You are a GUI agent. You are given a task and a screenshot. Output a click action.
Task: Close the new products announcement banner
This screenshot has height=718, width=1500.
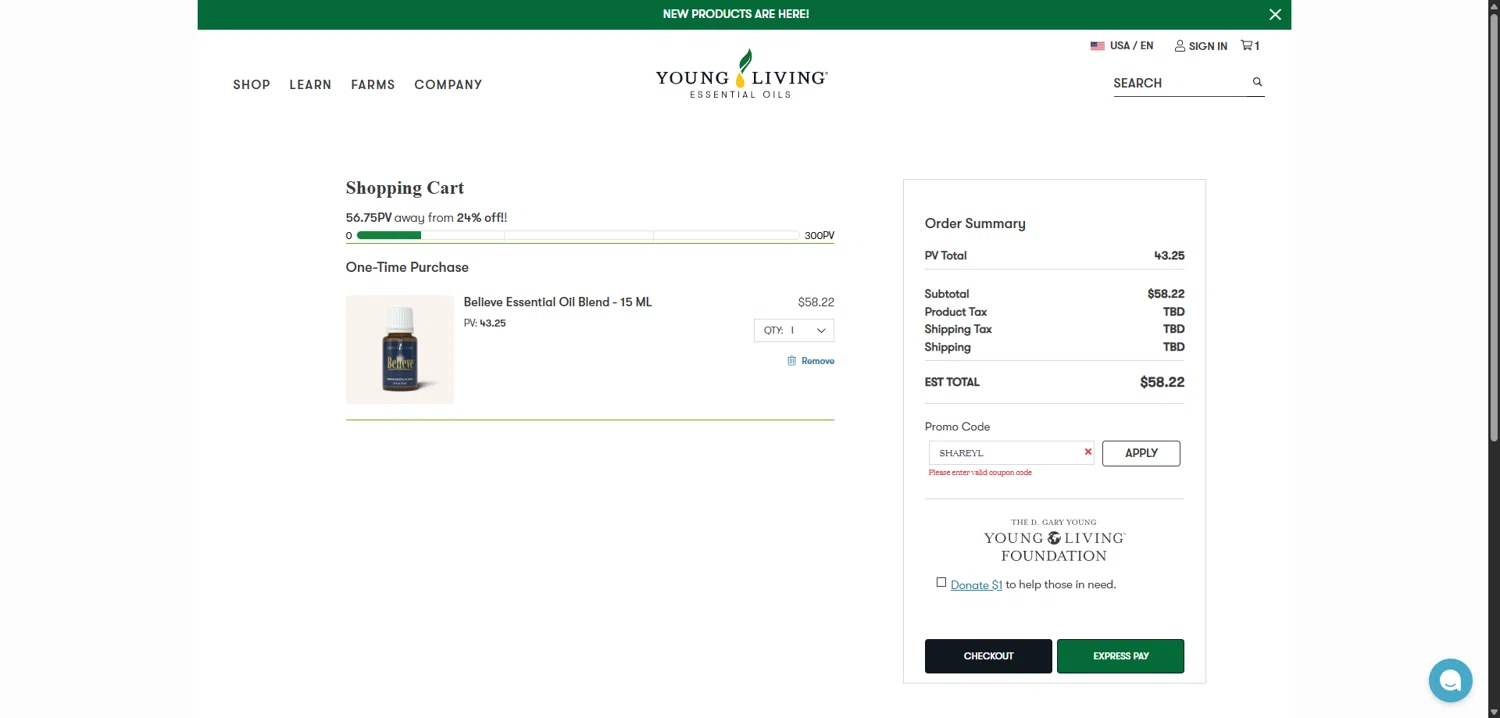pos(1275,14)
